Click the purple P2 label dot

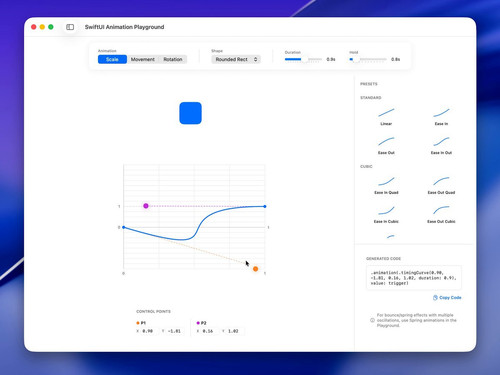198,323
